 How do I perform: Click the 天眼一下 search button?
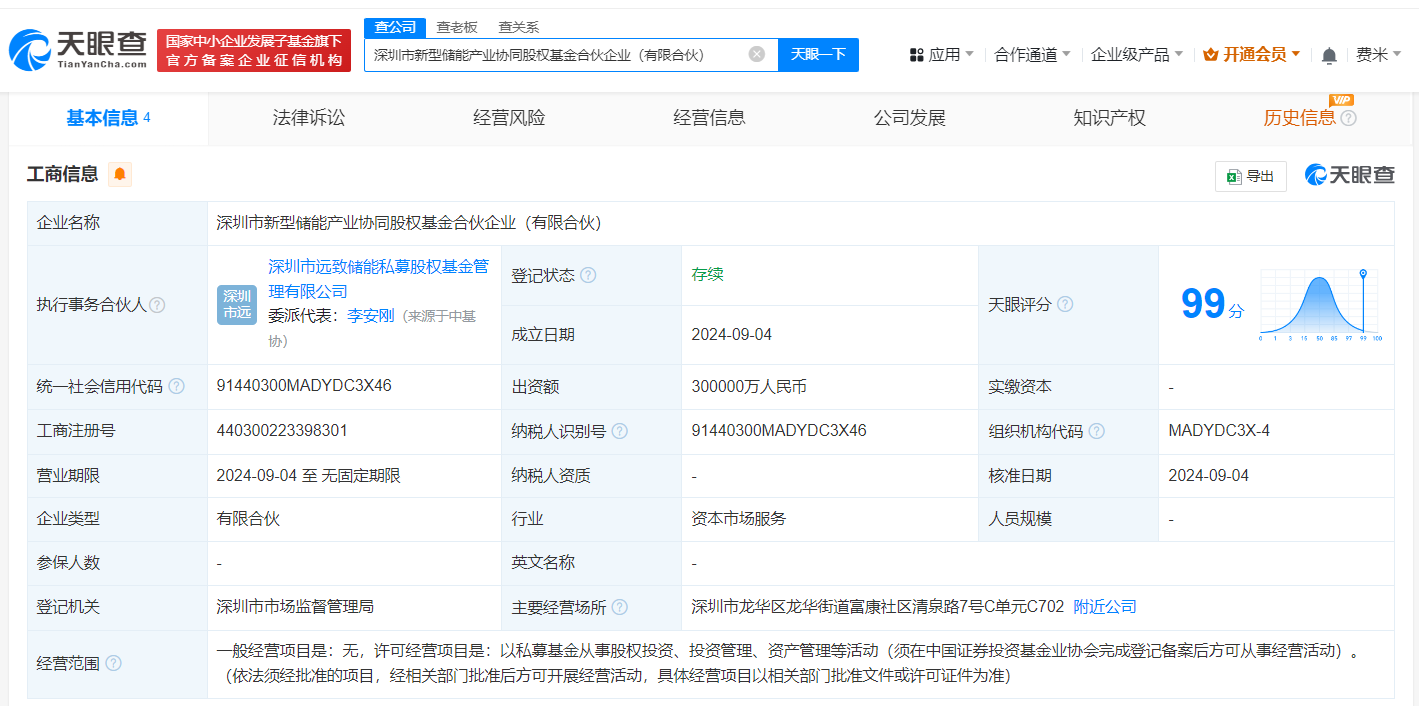[x=820, y=54]
